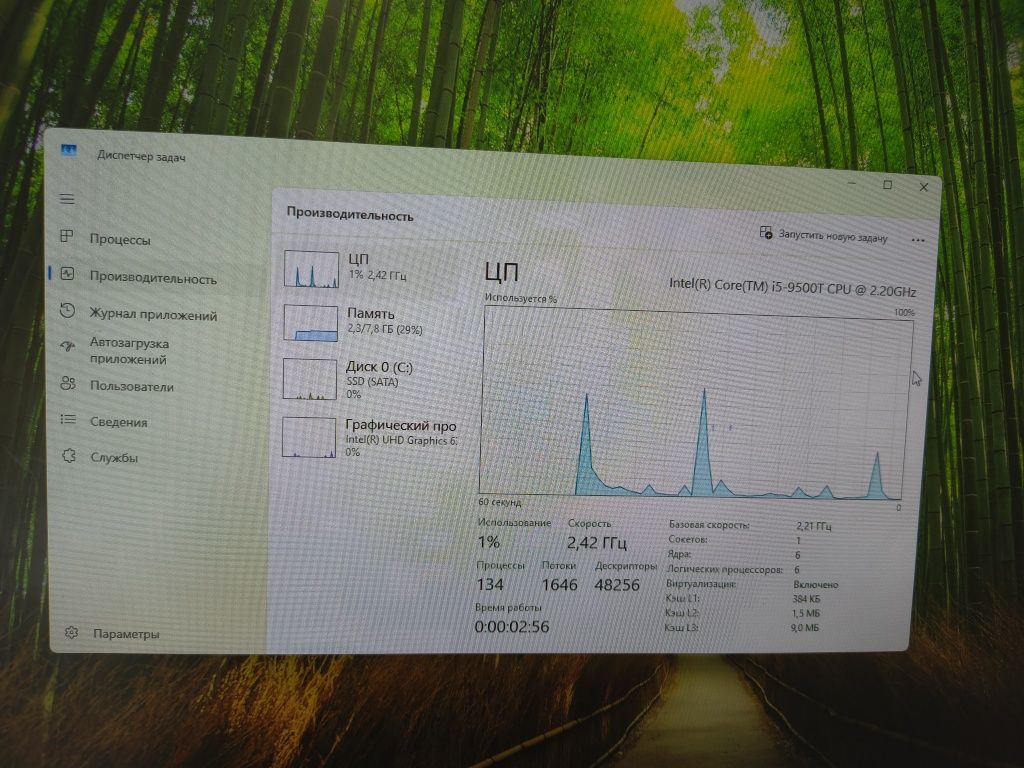Navigate to Службы
Screen dimensions: 1024x768
(x=114, y=458)
